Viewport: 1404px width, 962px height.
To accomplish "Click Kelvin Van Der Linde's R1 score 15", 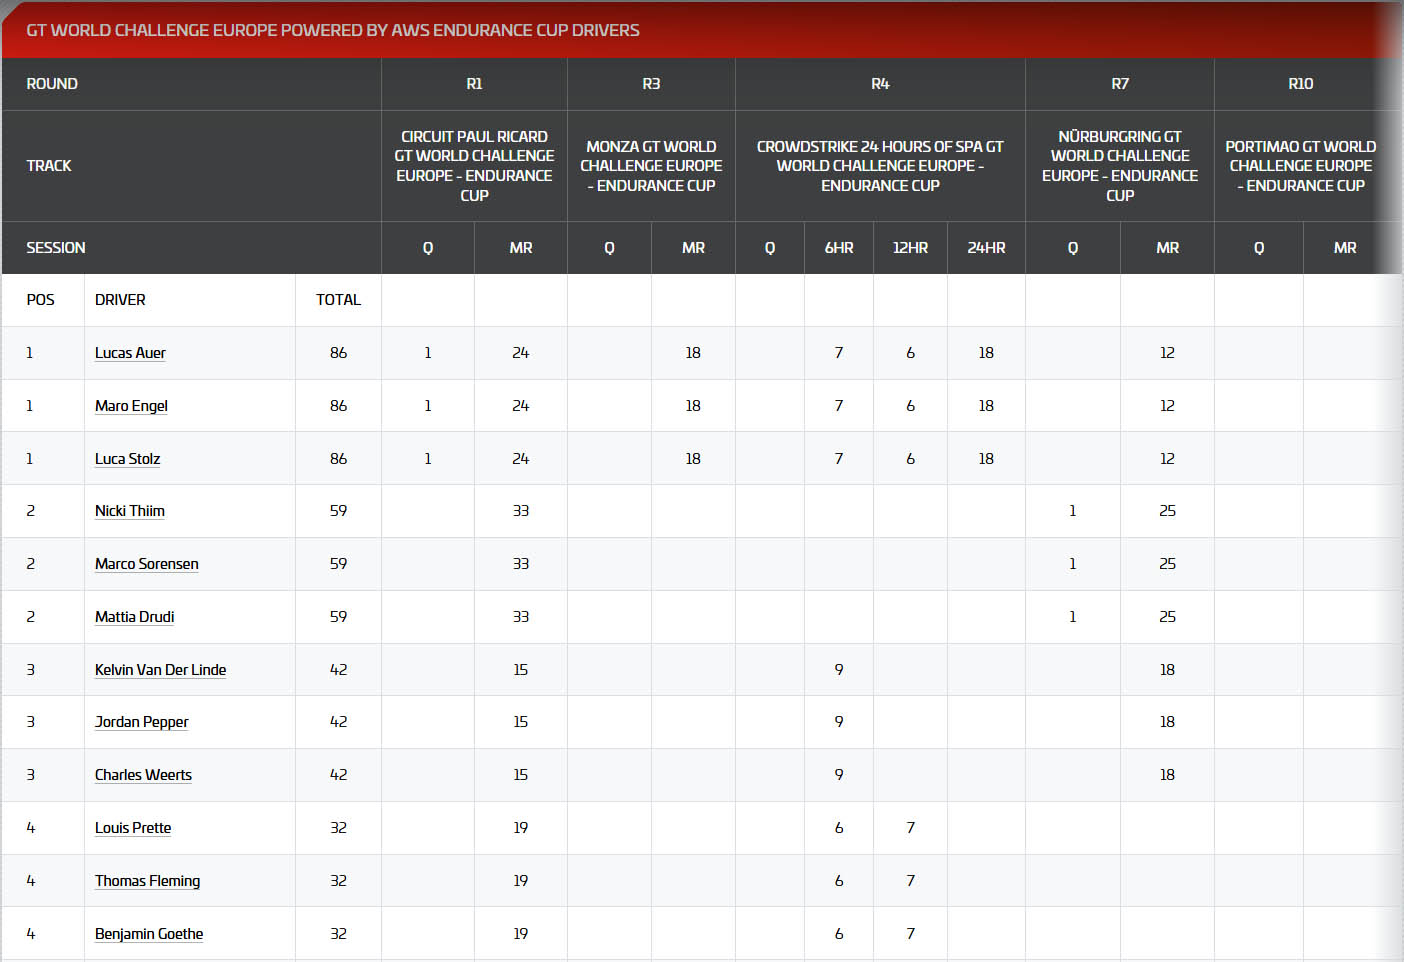I will coord(521,670).
